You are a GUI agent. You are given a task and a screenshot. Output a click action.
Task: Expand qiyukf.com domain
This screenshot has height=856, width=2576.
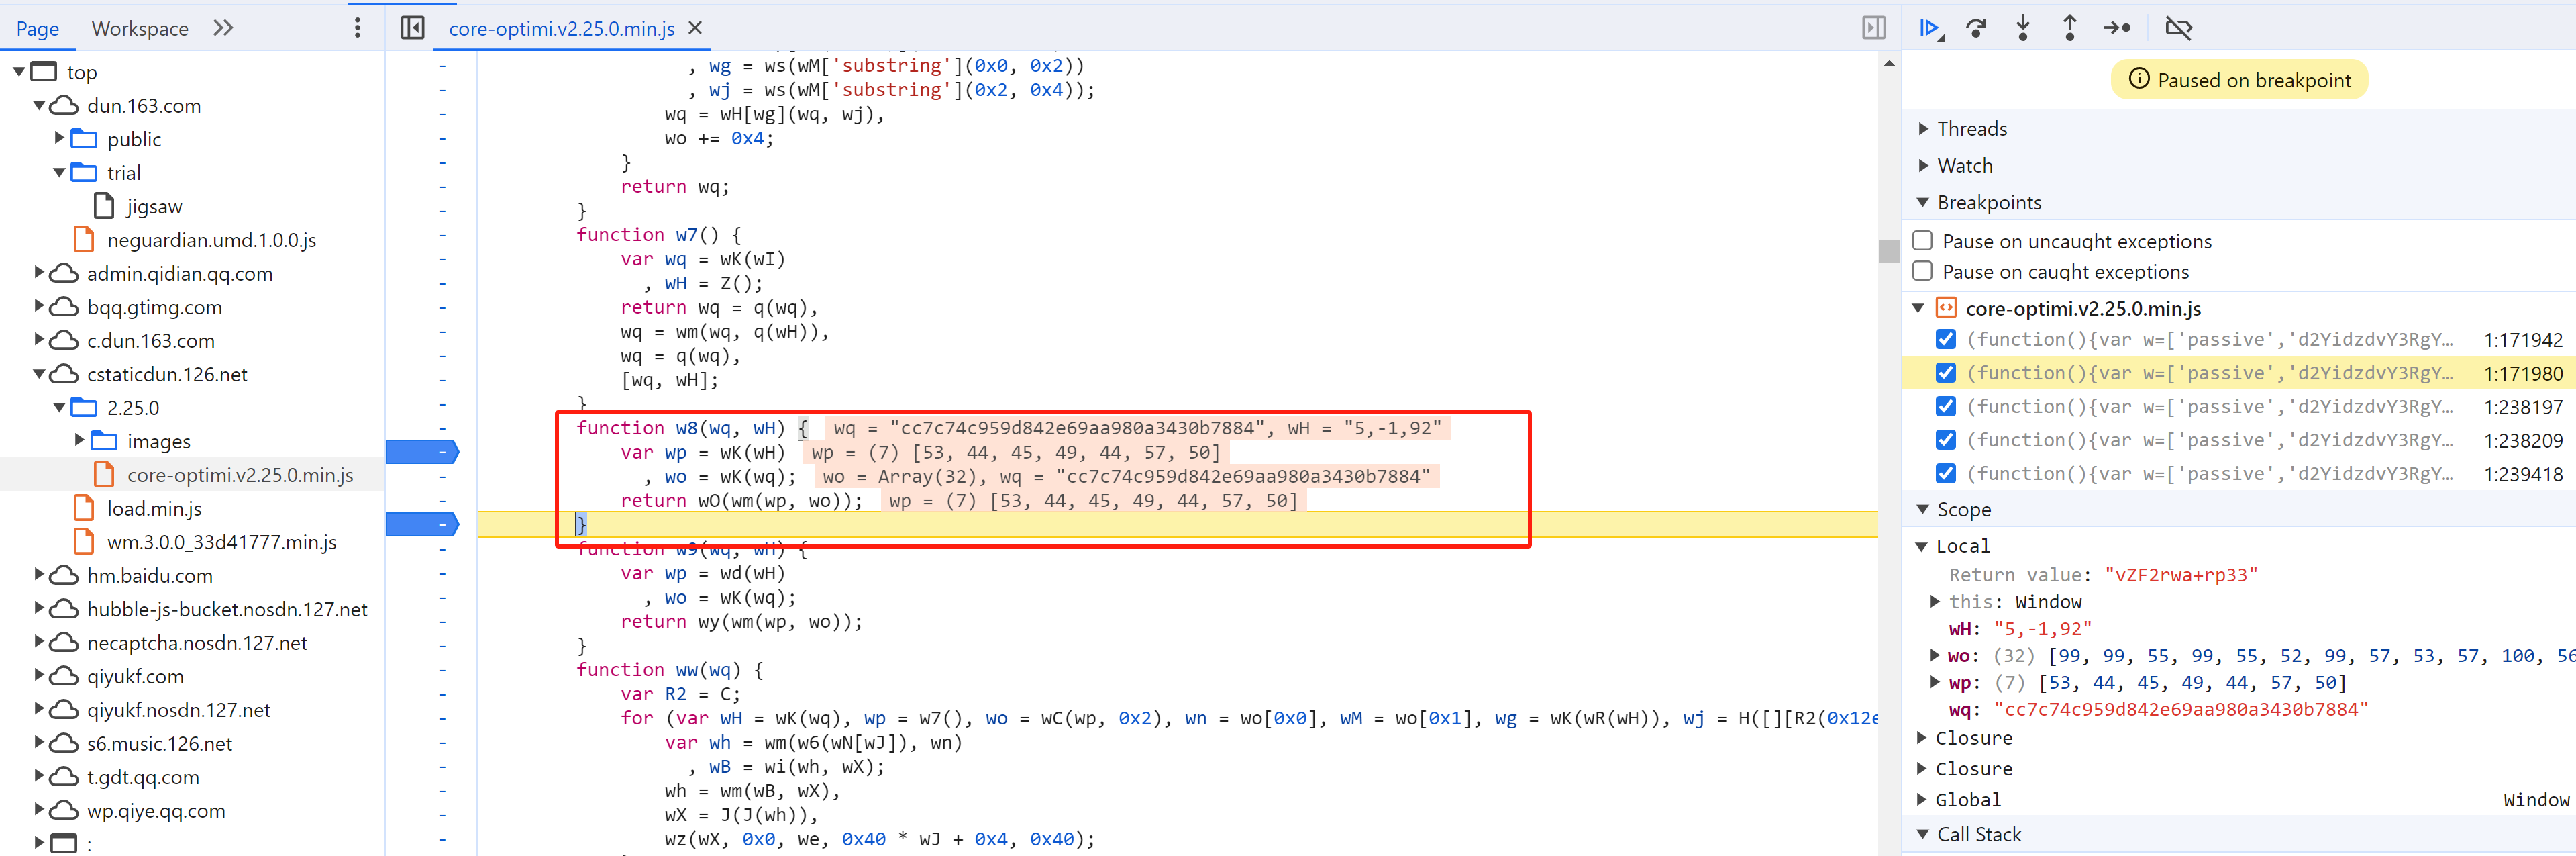pos(39,675)
